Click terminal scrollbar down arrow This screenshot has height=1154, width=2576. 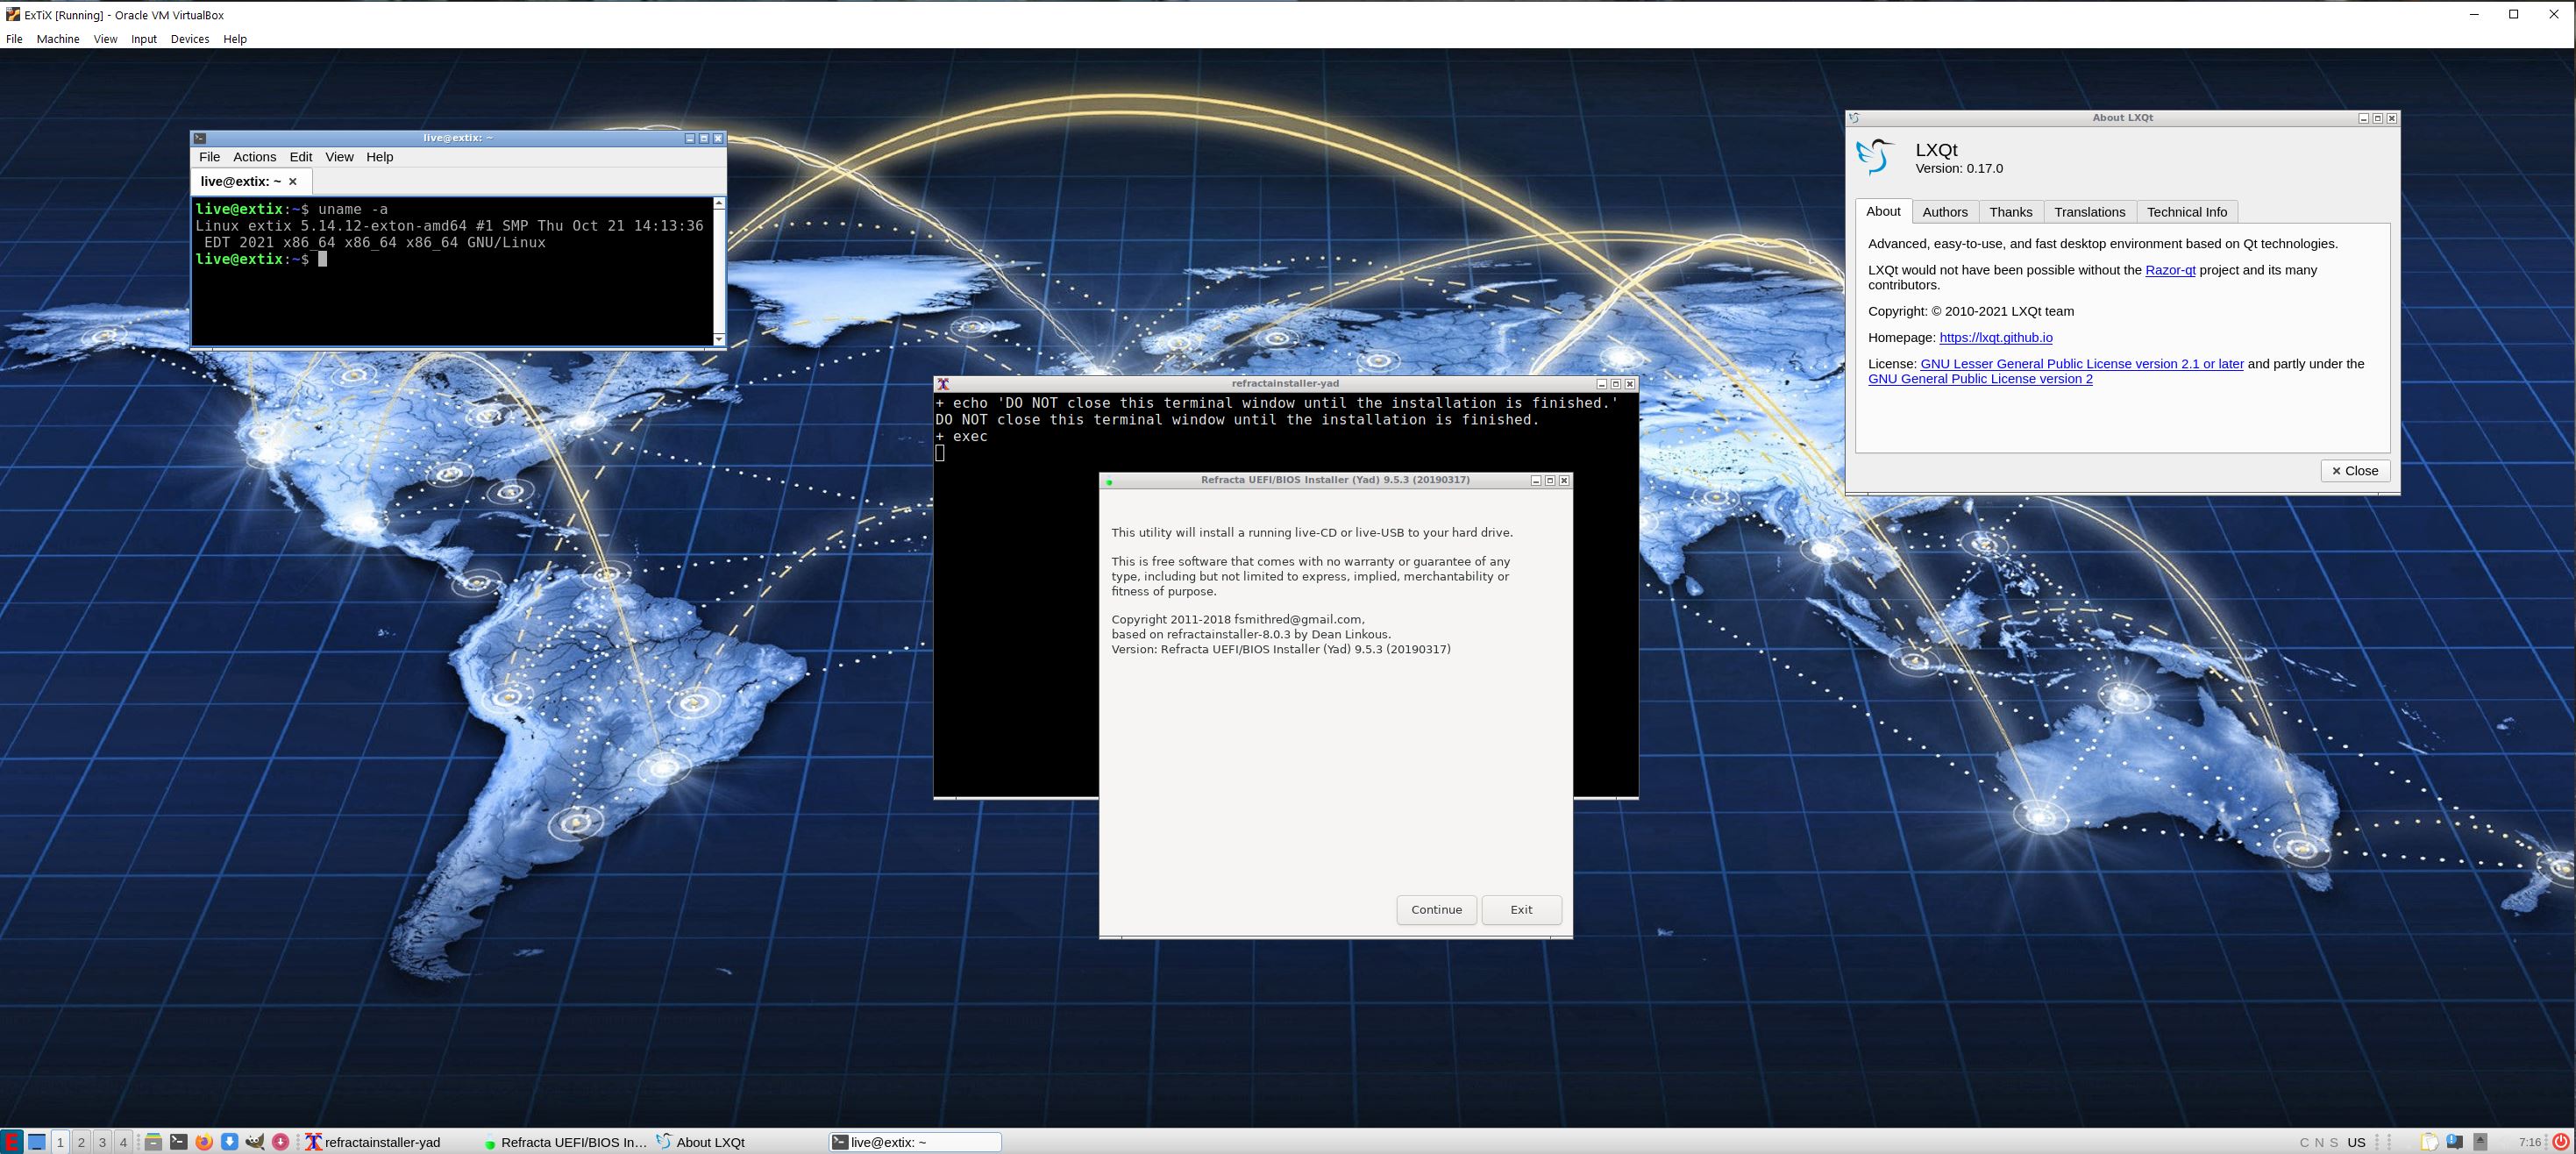pos(719,340)
